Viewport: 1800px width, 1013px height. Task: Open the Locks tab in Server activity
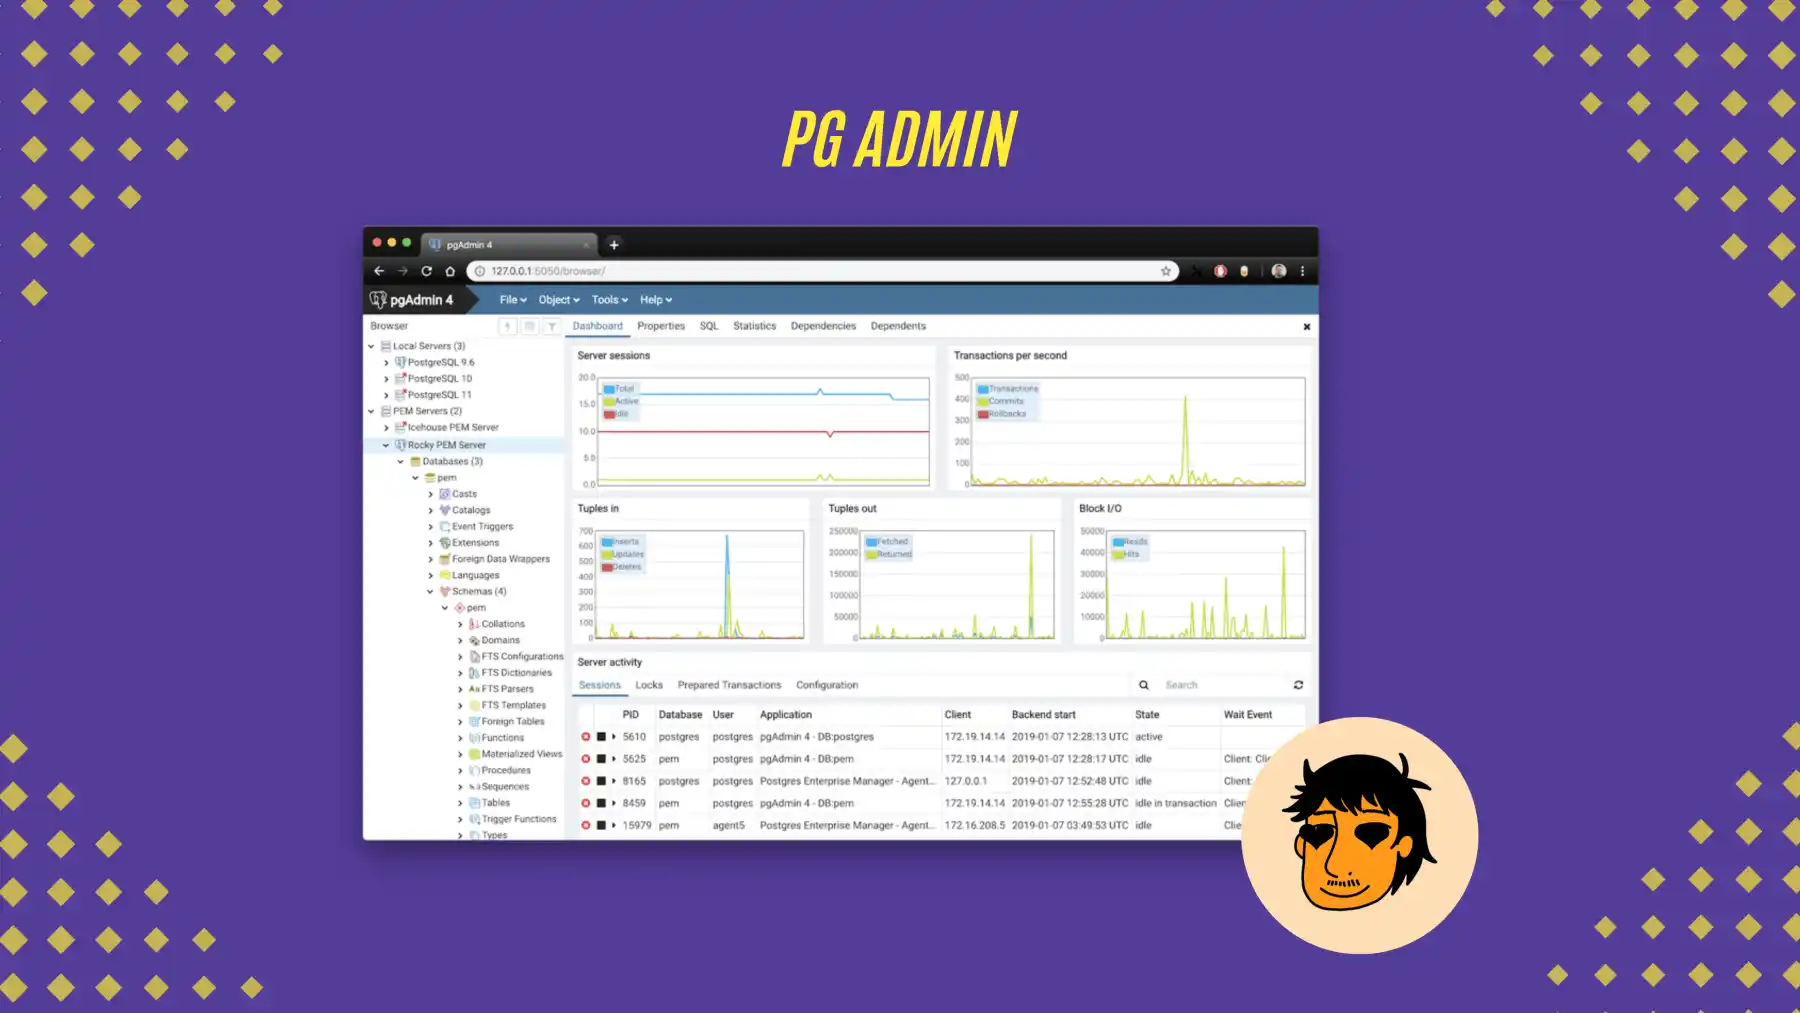tap(649, 685)
